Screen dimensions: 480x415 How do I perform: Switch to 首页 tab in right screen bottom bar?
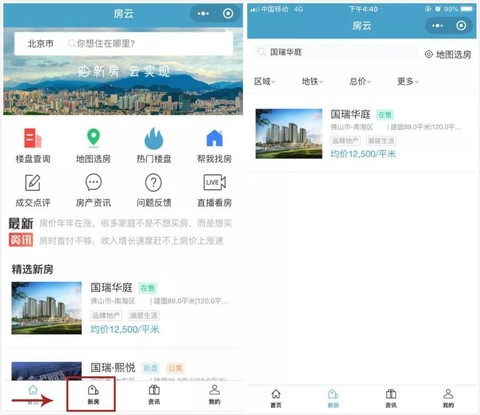pos(276,398)
